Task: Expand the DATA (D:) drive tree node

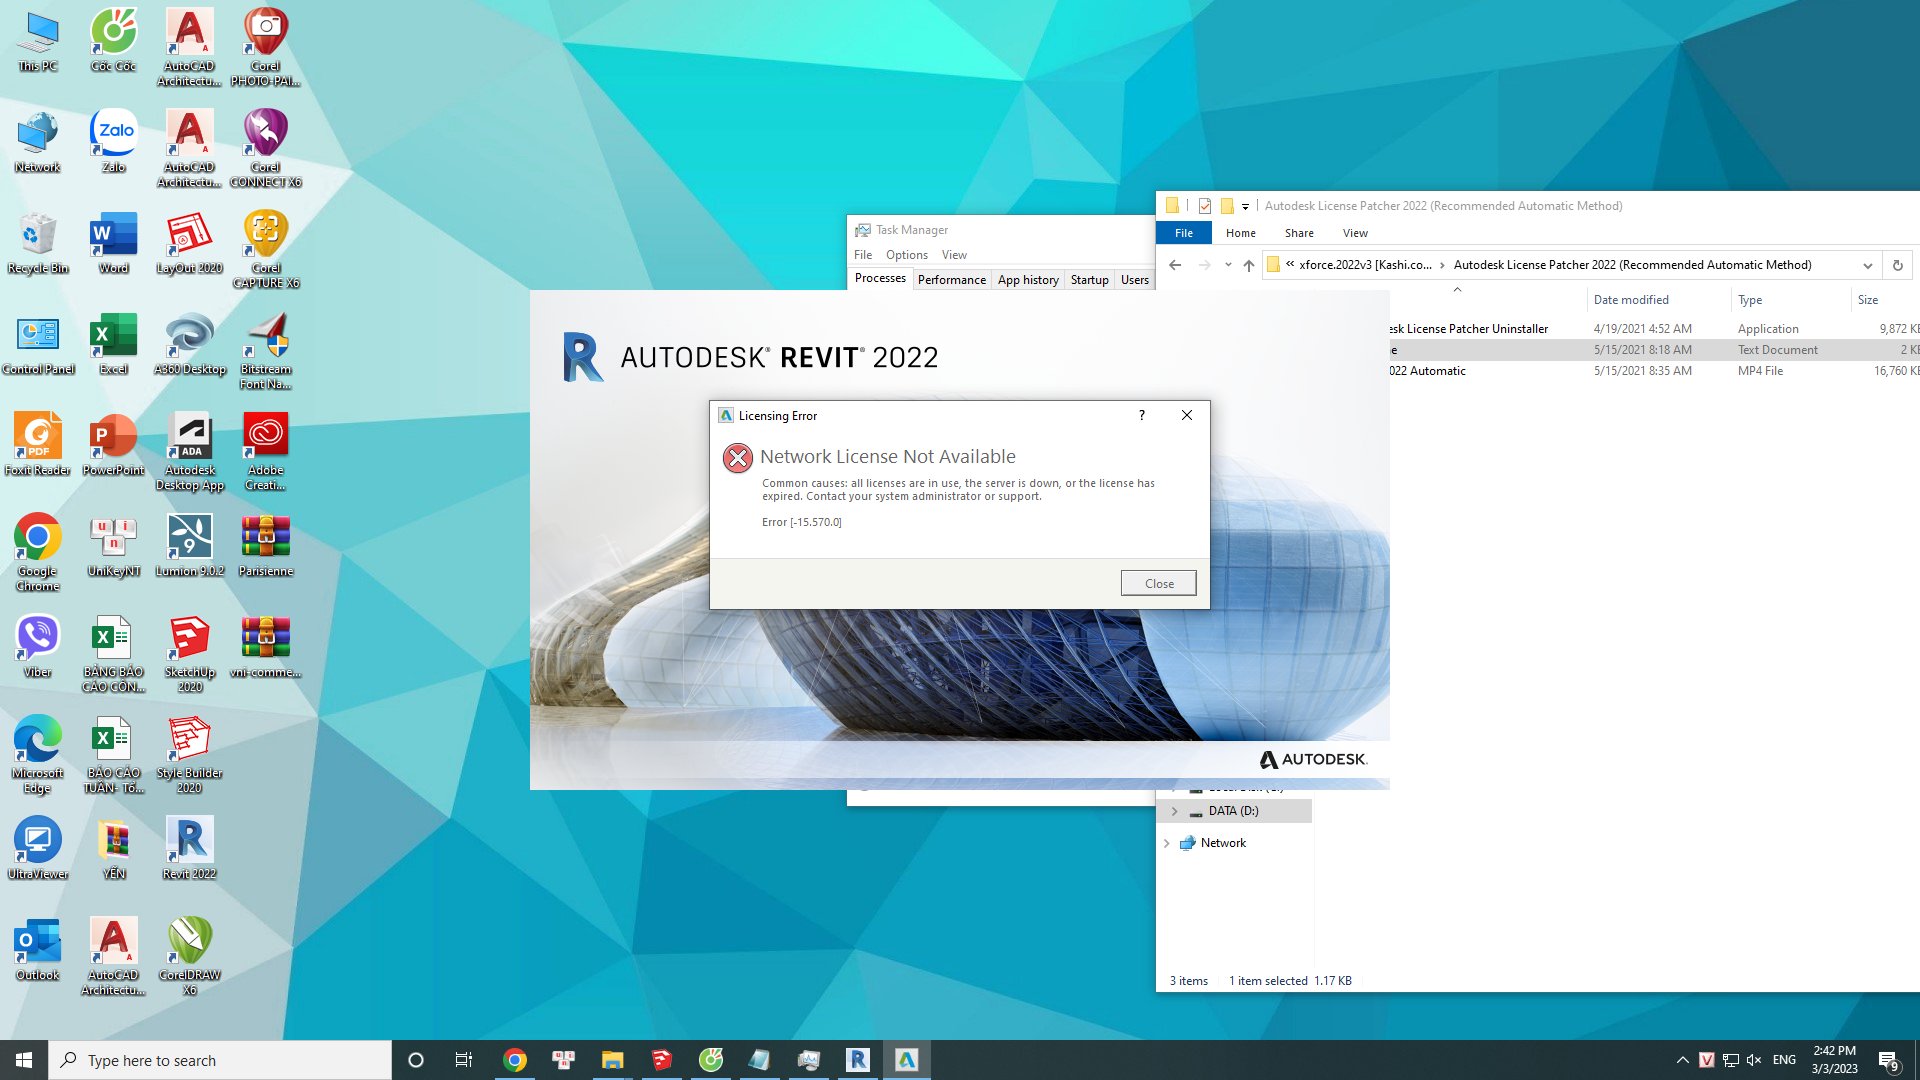Action: pyautogui.click(x=1175, y=811)
